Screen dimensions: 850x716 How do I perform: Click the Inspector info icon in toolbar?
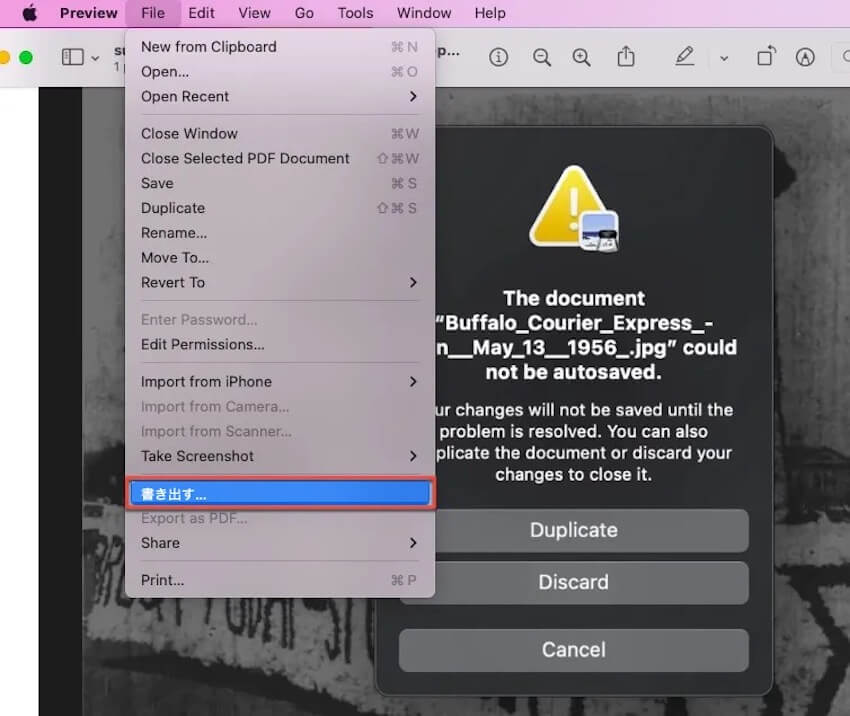click(498, 57)
